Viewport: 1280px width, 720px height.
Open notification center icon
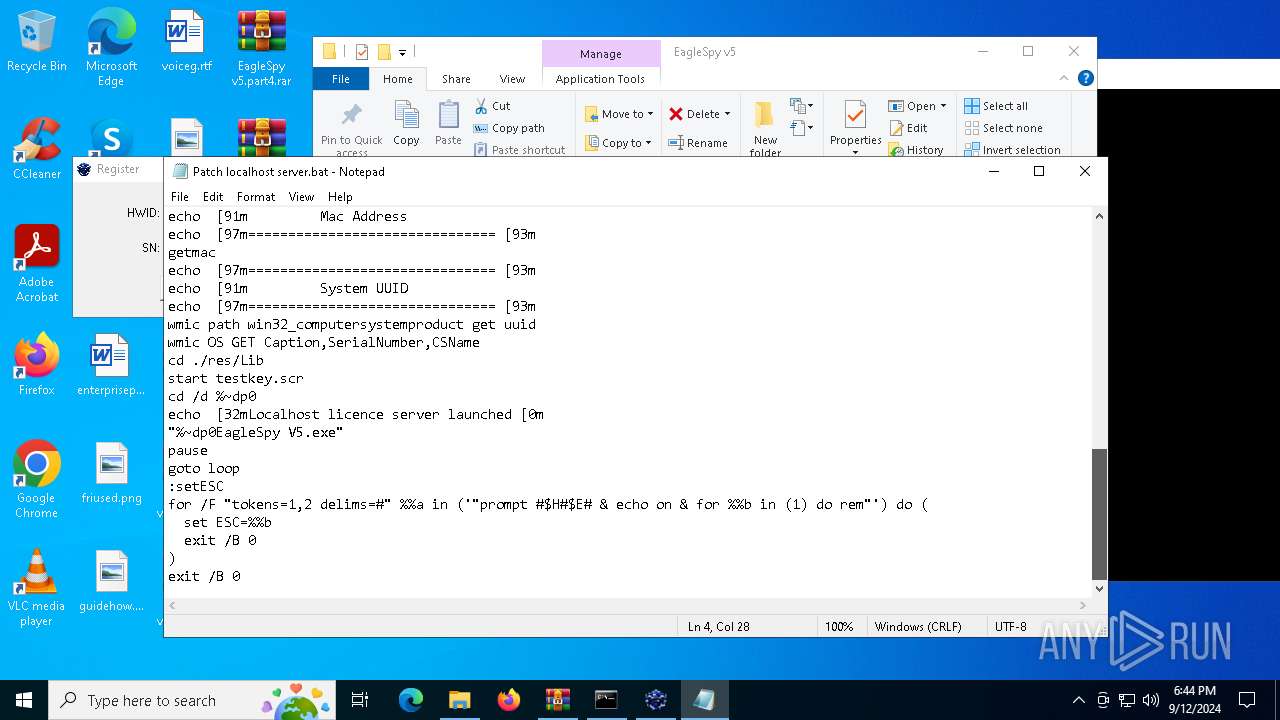pos(1247,700)
